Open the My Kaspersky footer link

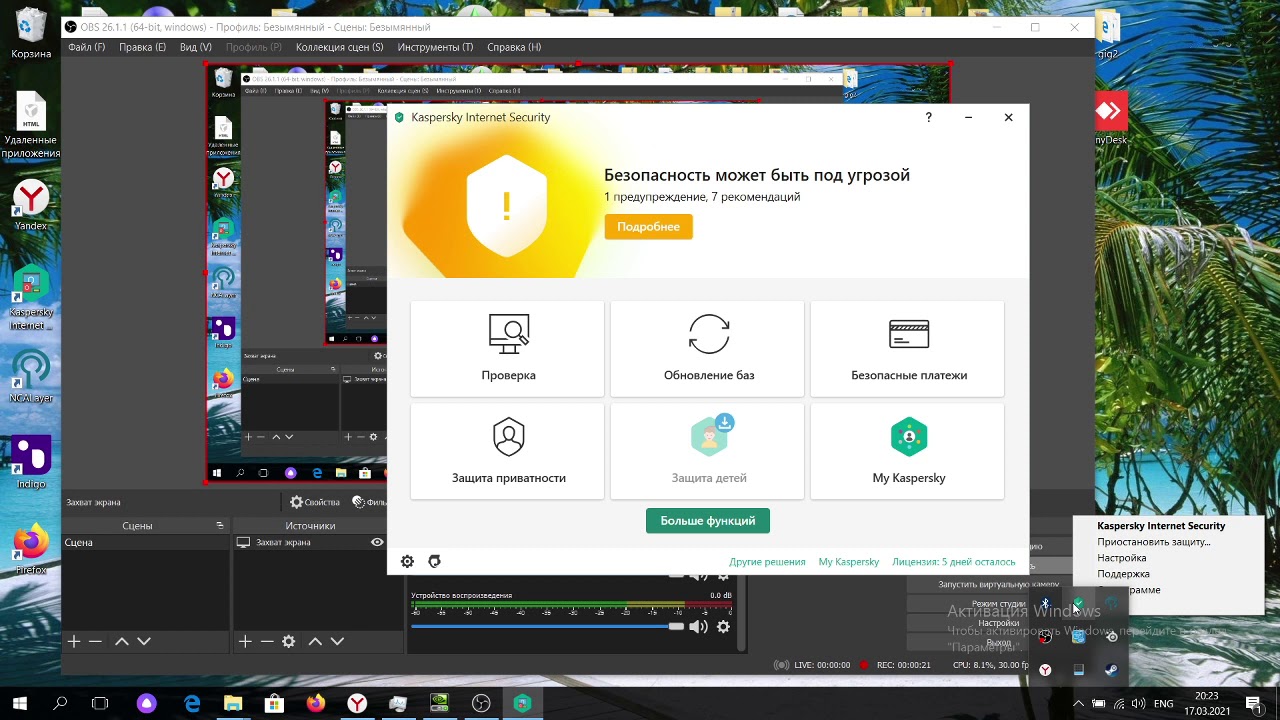point(848,562)
